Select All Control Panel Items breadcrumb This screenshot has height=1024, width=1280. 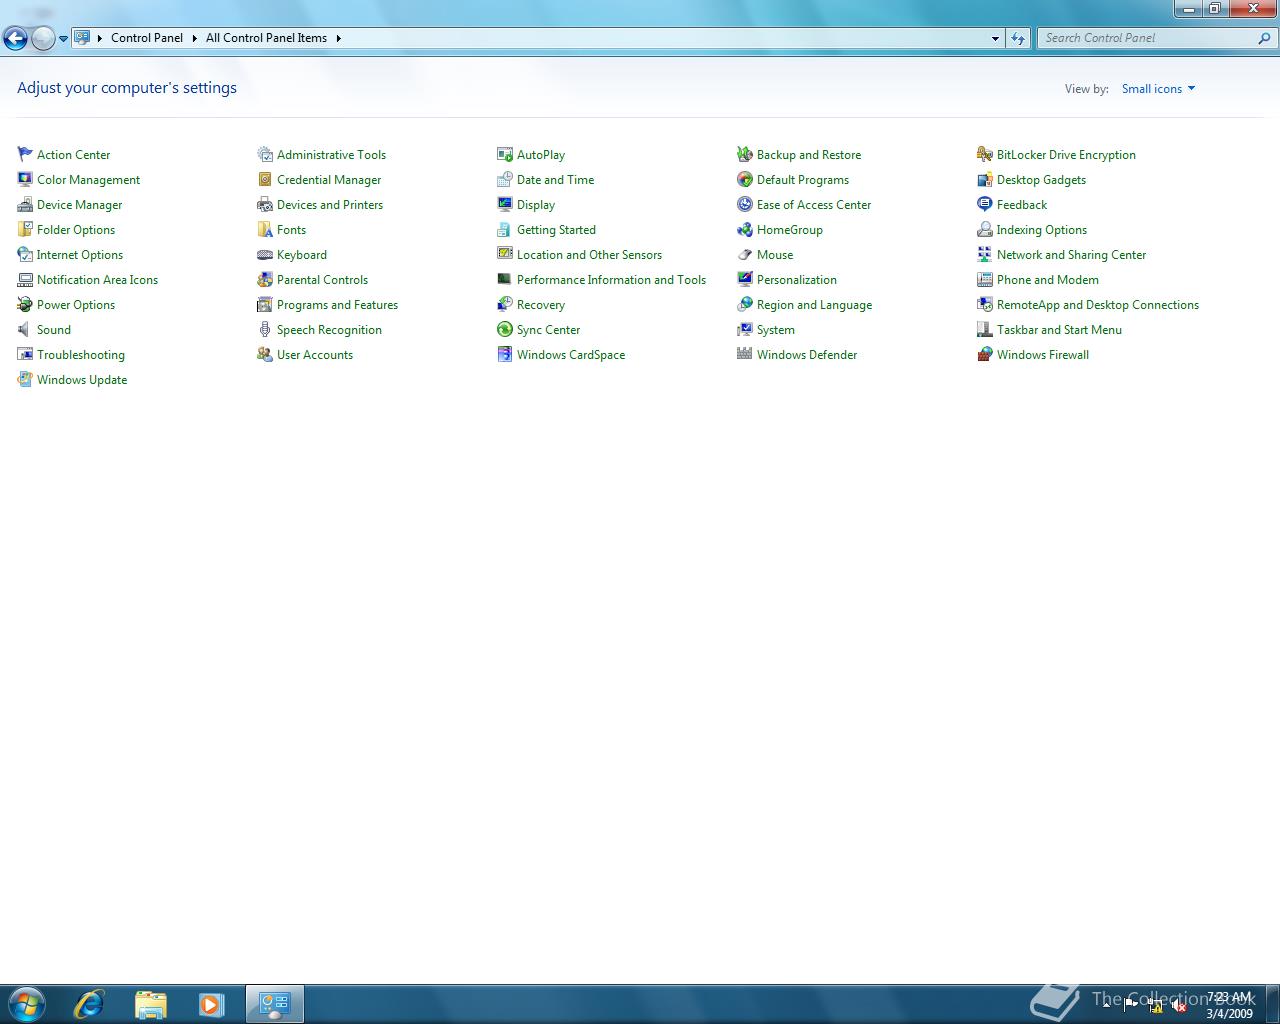click(266, 38)
